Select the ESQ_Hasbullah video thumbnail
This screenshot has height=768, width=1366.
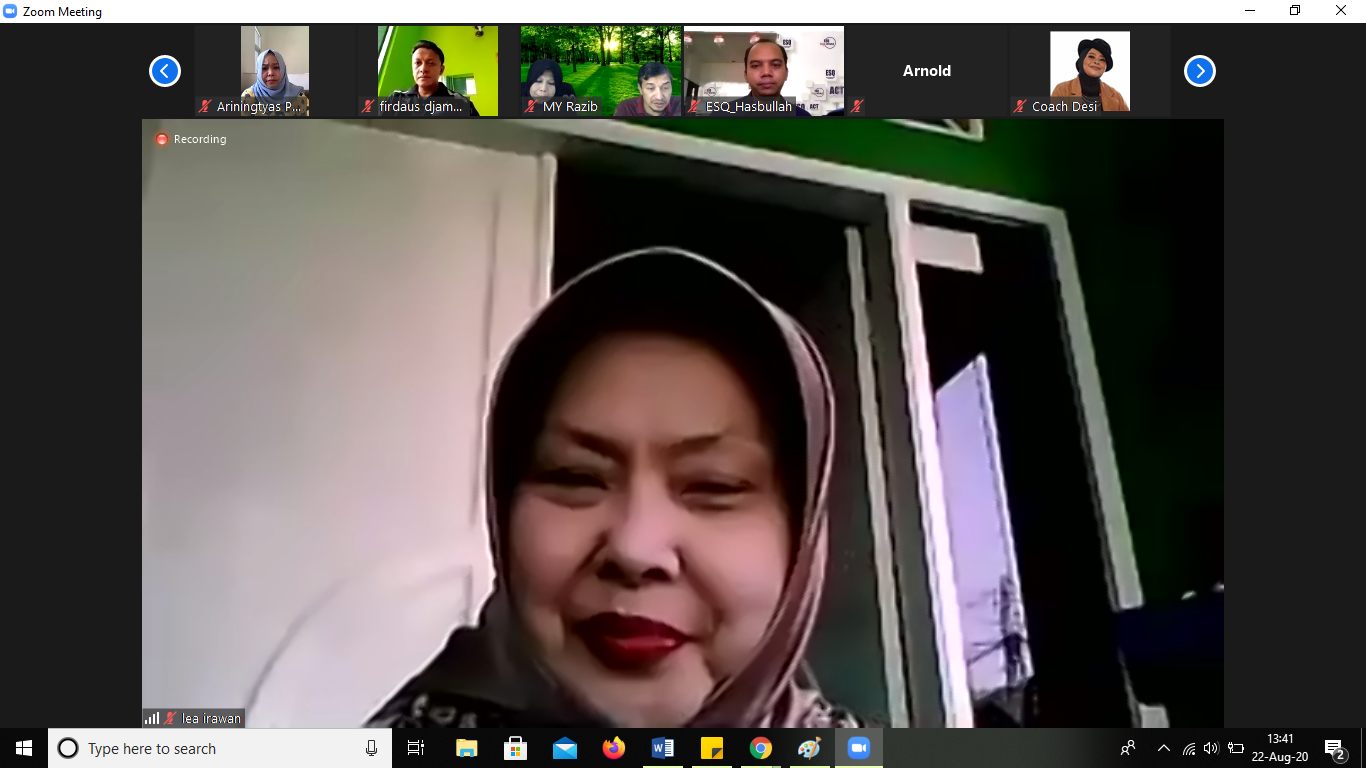(x=764, y=71)
